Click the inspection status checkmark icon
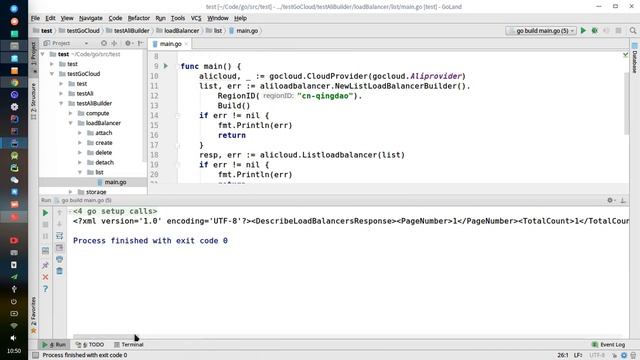The width and height of the screenshot is (640, 360). 625,54
